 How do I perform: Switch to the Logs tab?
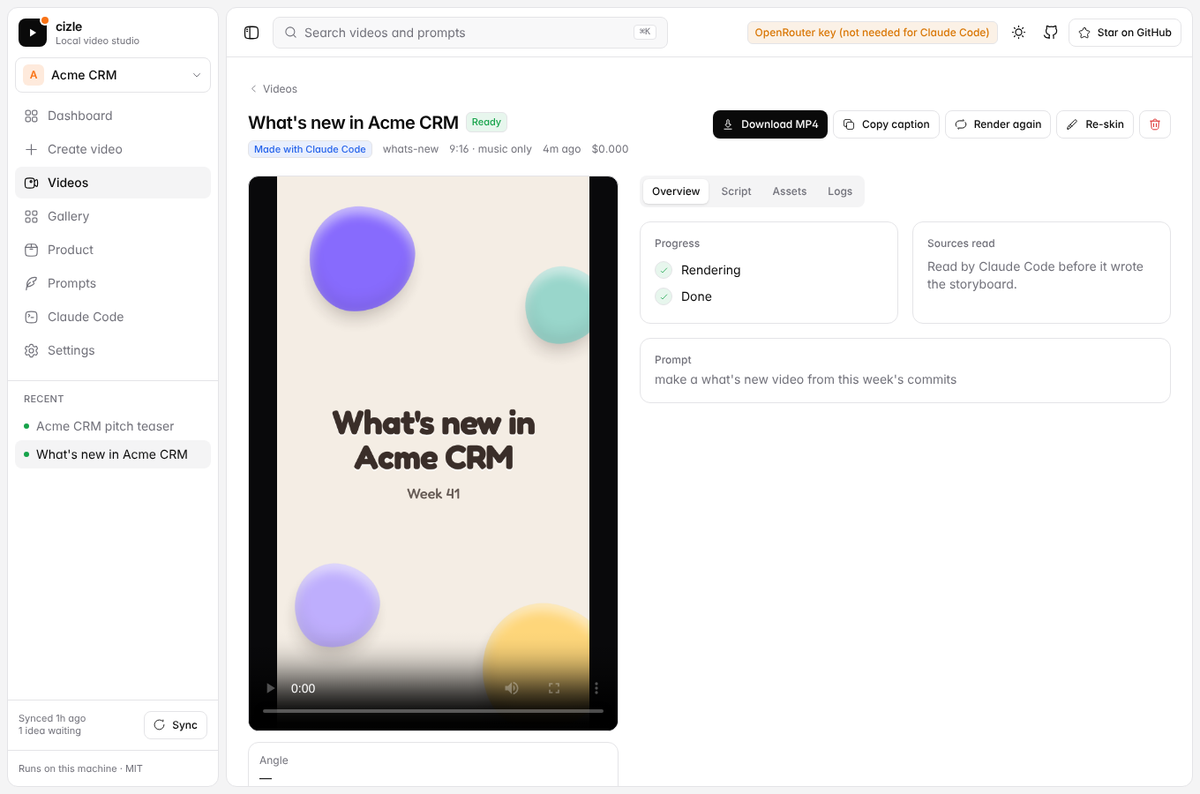pos(840,191)
